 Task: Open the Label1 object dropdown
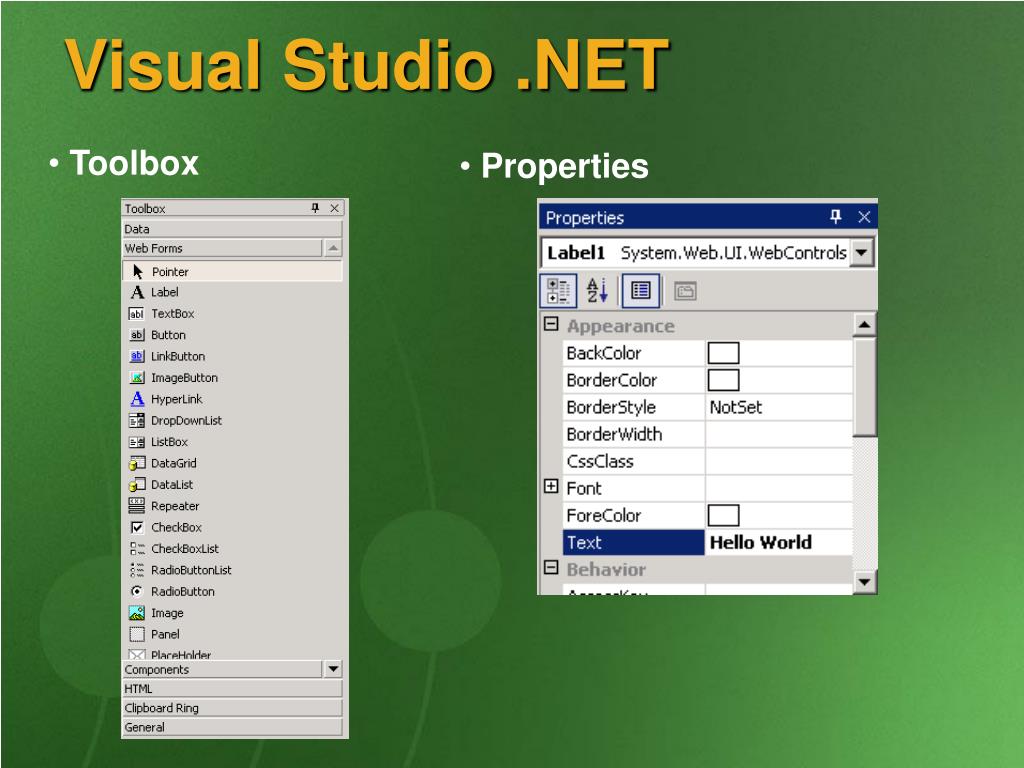[x=861, y=252]
